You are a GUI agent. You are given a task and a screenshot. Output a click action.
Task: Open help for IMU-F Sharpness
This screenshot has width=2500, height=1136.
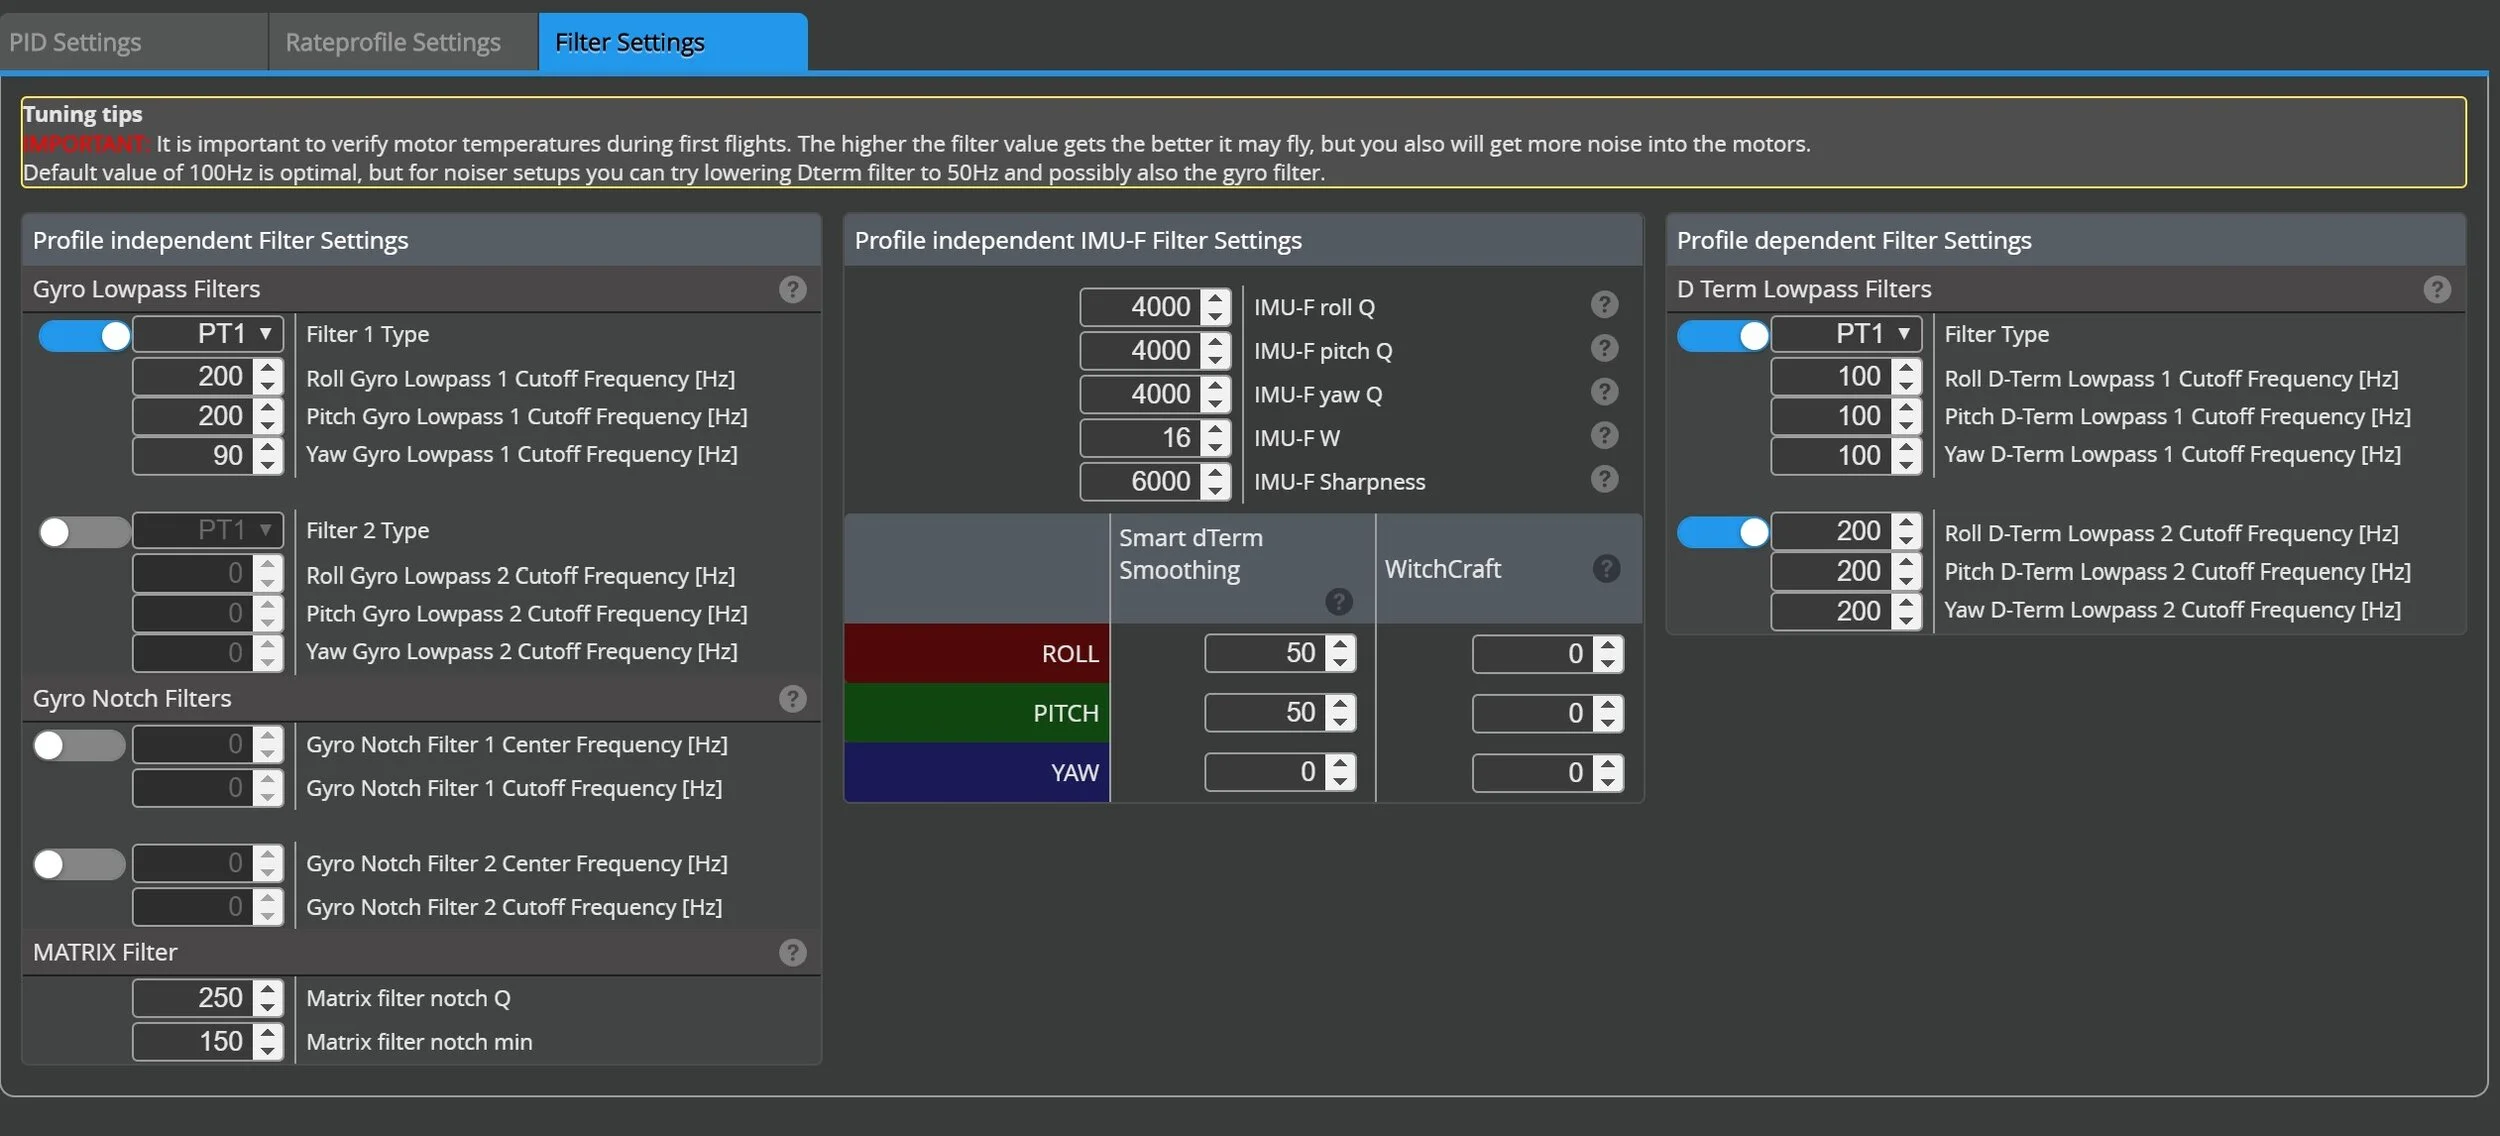coord(1604,480)
